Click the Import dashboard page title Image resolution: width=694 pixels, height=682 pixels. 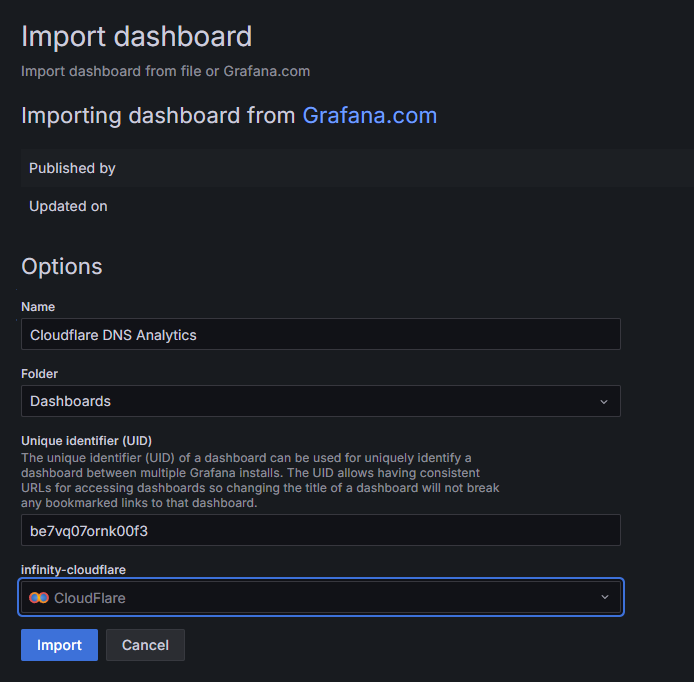coord(136,36)
